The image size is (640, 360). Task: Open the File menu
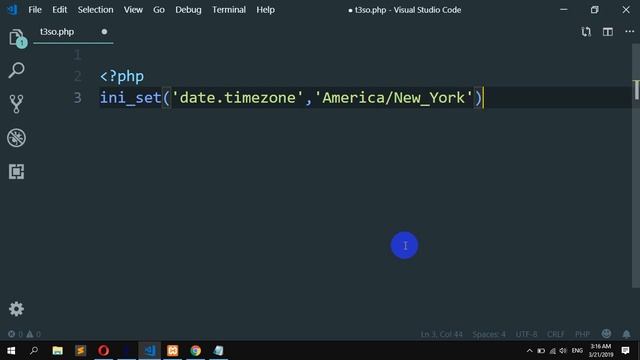(35, 10)
